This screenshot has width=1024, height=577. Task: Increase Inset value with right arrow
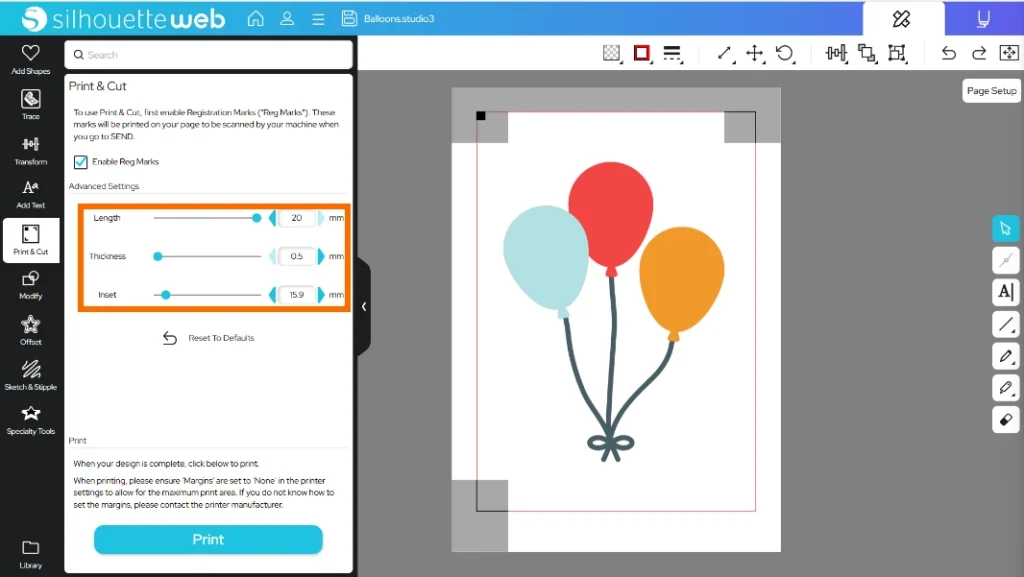321,295
